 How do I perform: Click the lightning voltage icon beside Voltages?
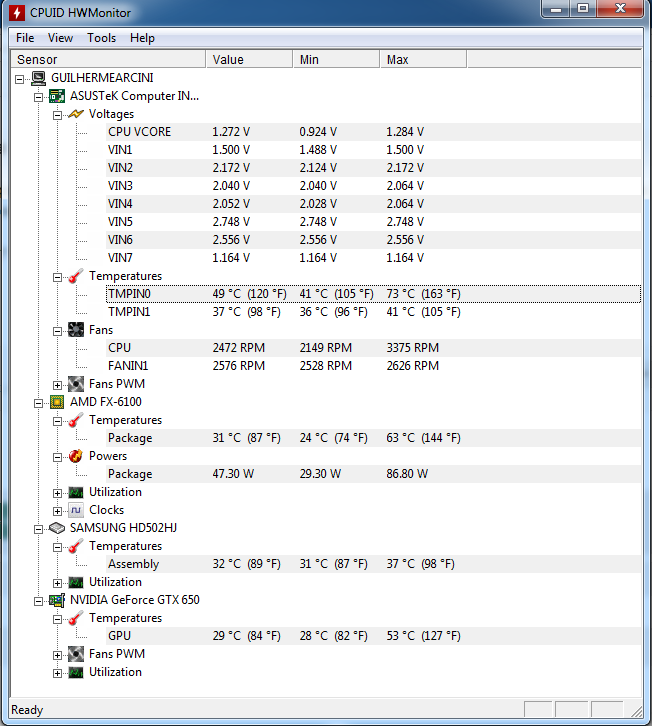point(75,114)
